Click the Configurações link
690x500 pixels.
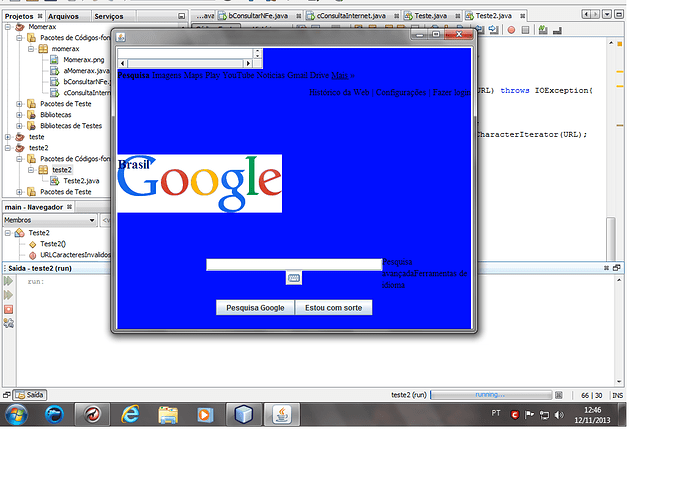click(401, 92)
